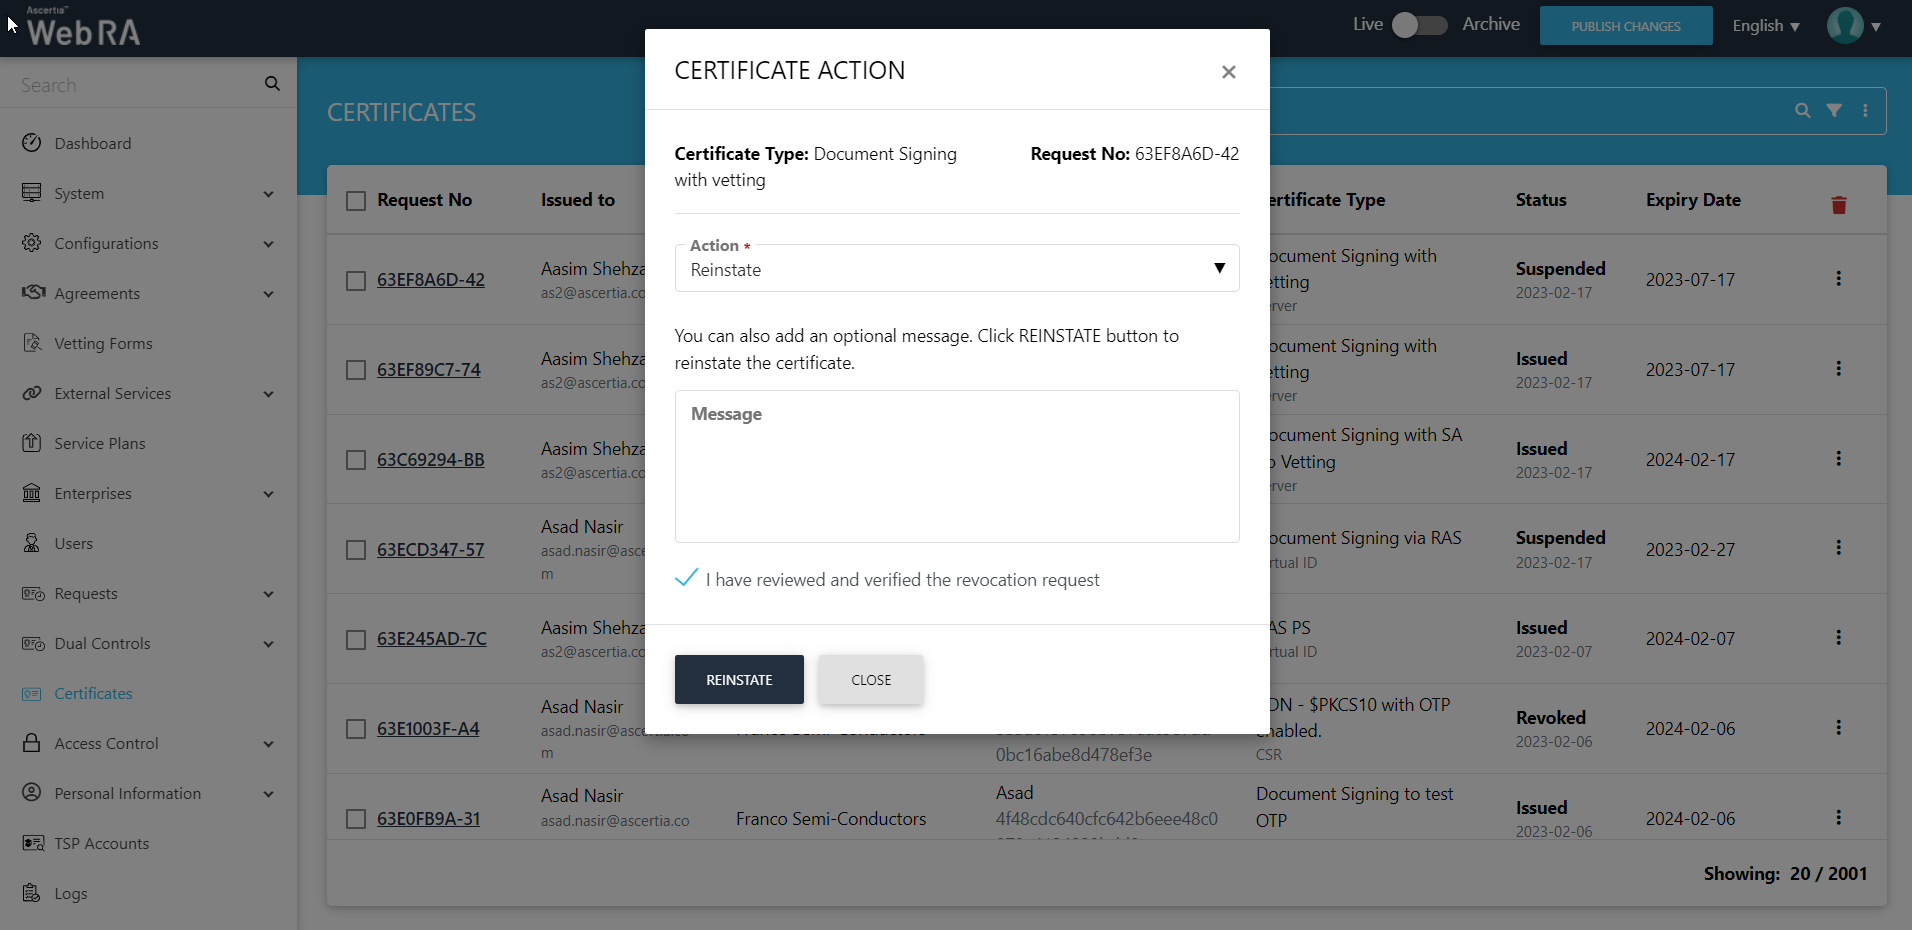Open kebab menu for request 63EF89C7-74
Viewport: 1912px width, 930px height.
(1838, 369)
